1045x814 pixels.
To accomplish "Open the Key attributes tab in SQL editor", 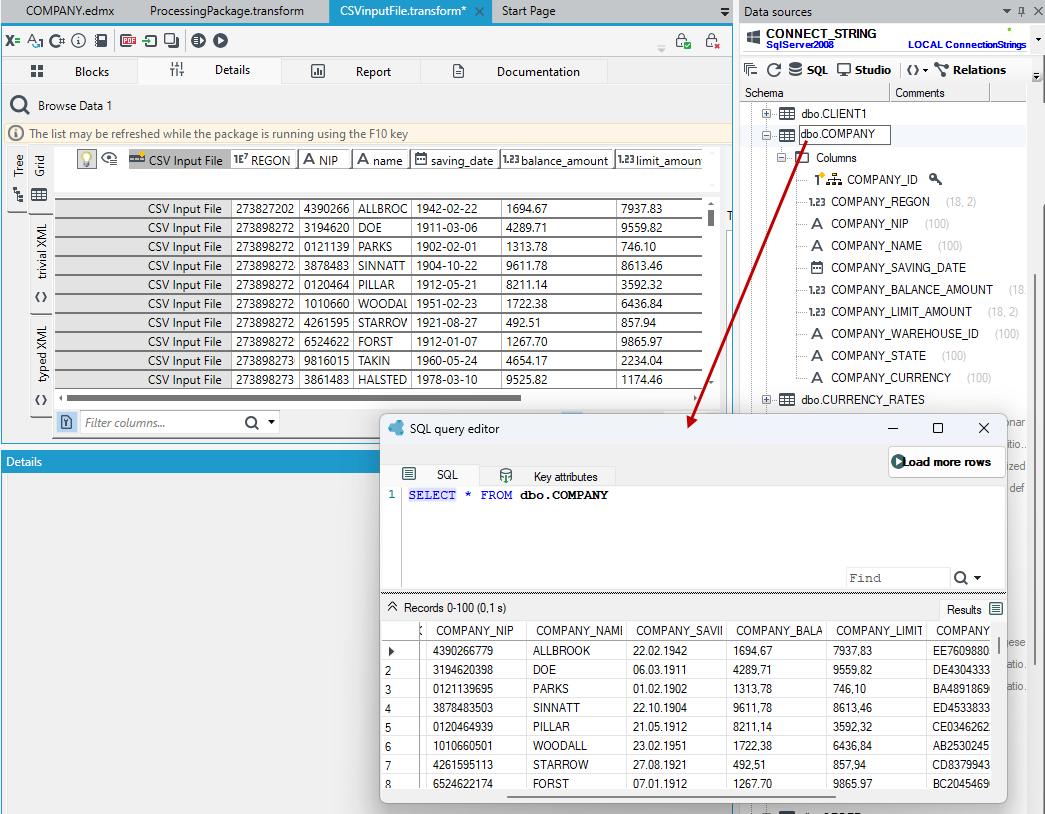I will 548,476.
